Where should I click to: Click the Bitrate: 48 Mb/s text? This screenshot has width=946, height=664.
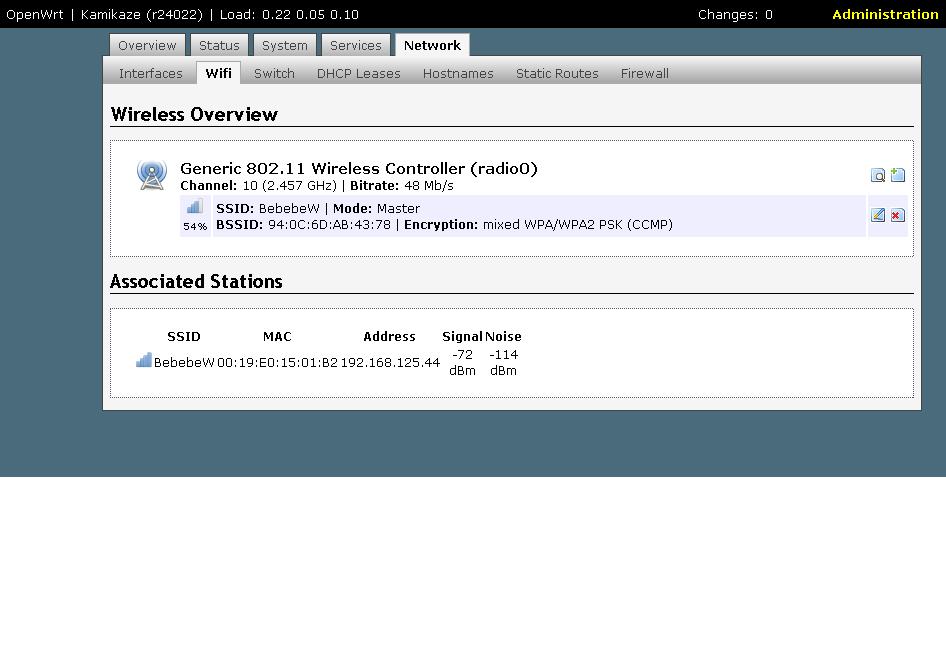pyautogui.click(x=402, y=186)
